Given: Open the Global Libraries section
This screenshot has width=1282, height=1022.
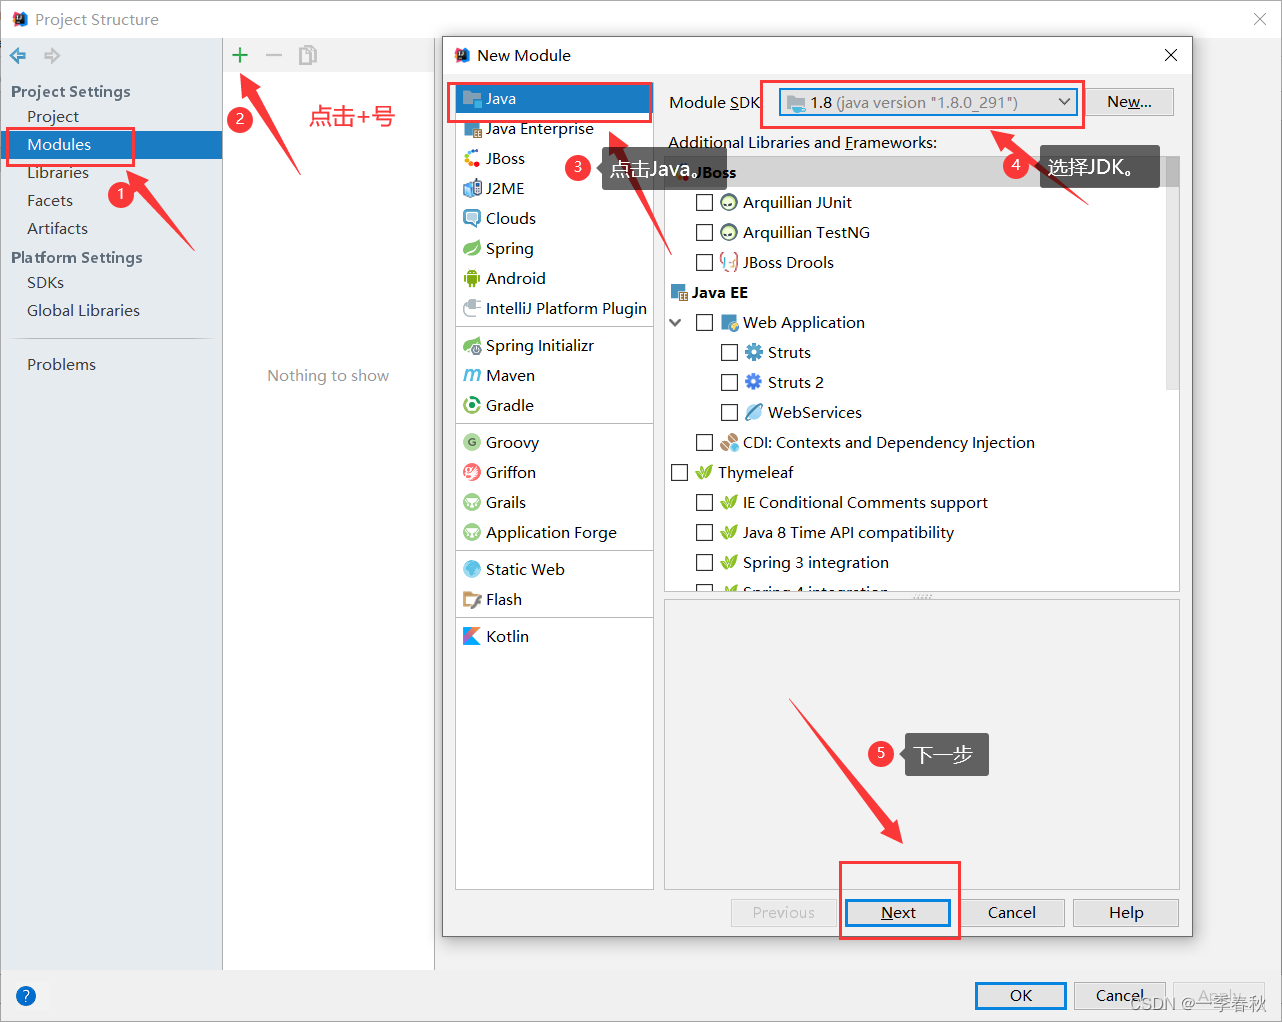Looking at the screenshot, I should click(x=83, y=310).
